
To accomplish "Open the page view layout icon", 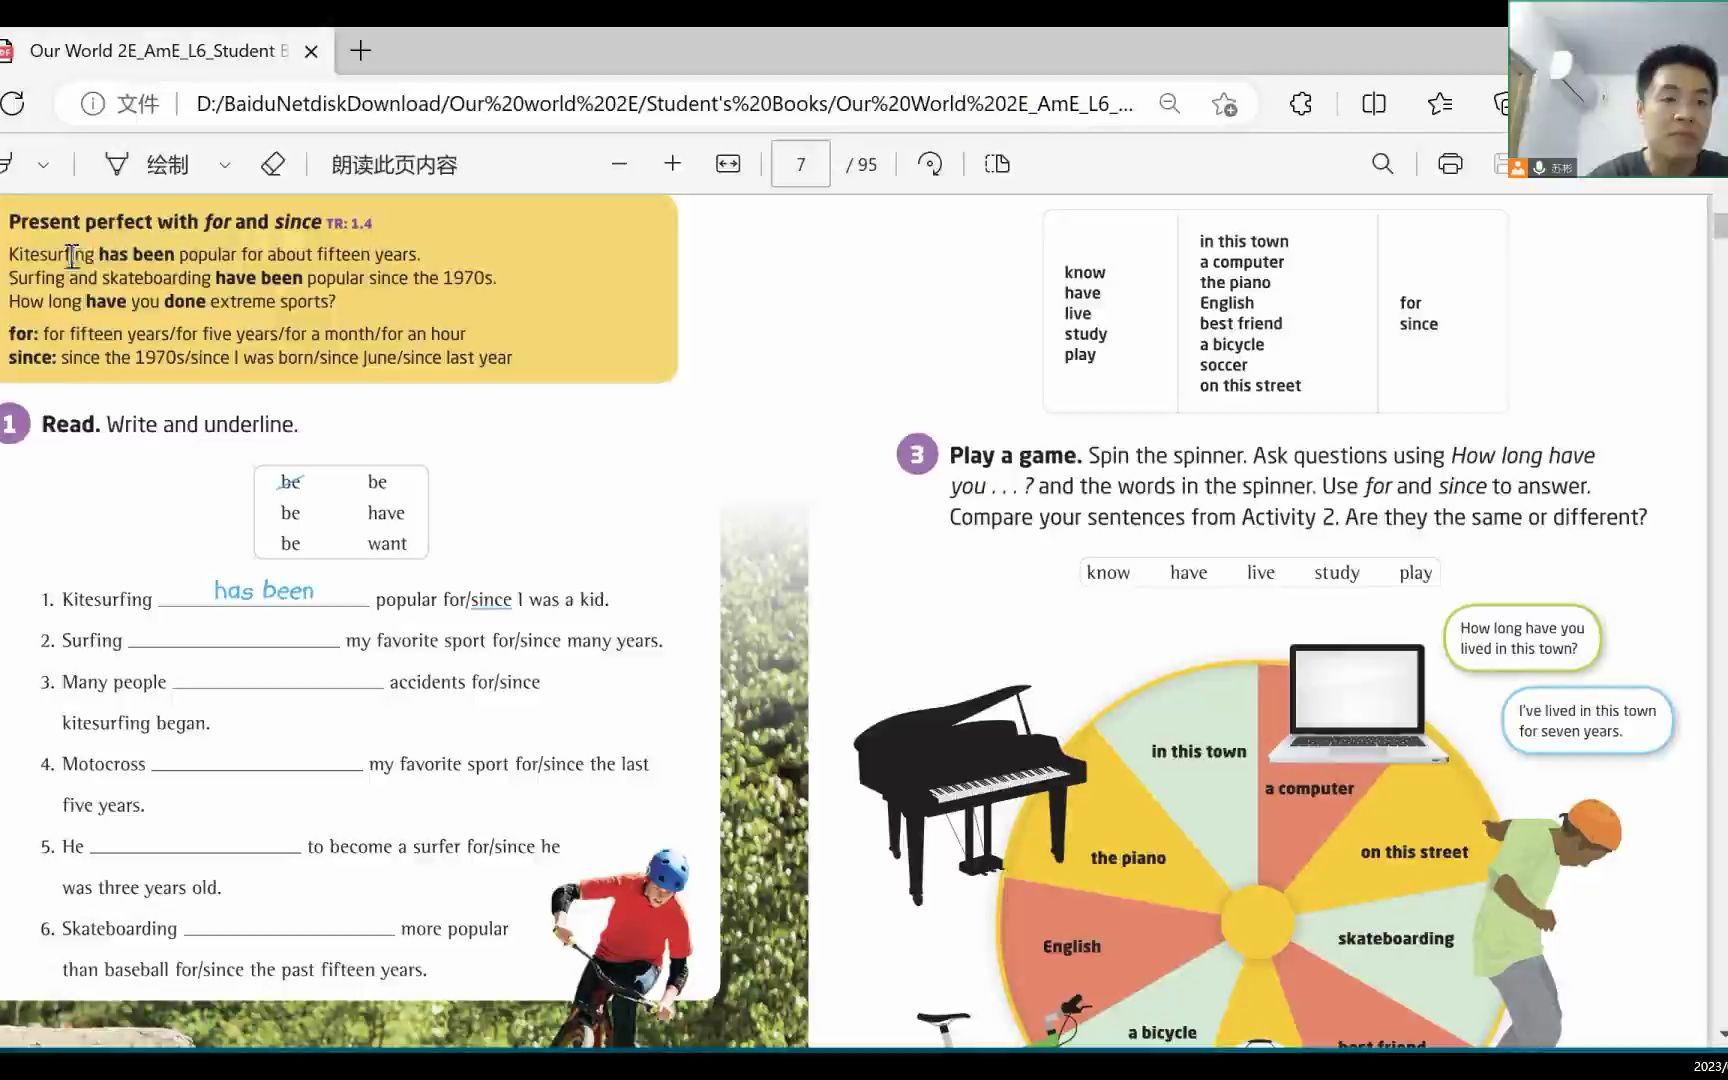I will click(x=997, y=164).
